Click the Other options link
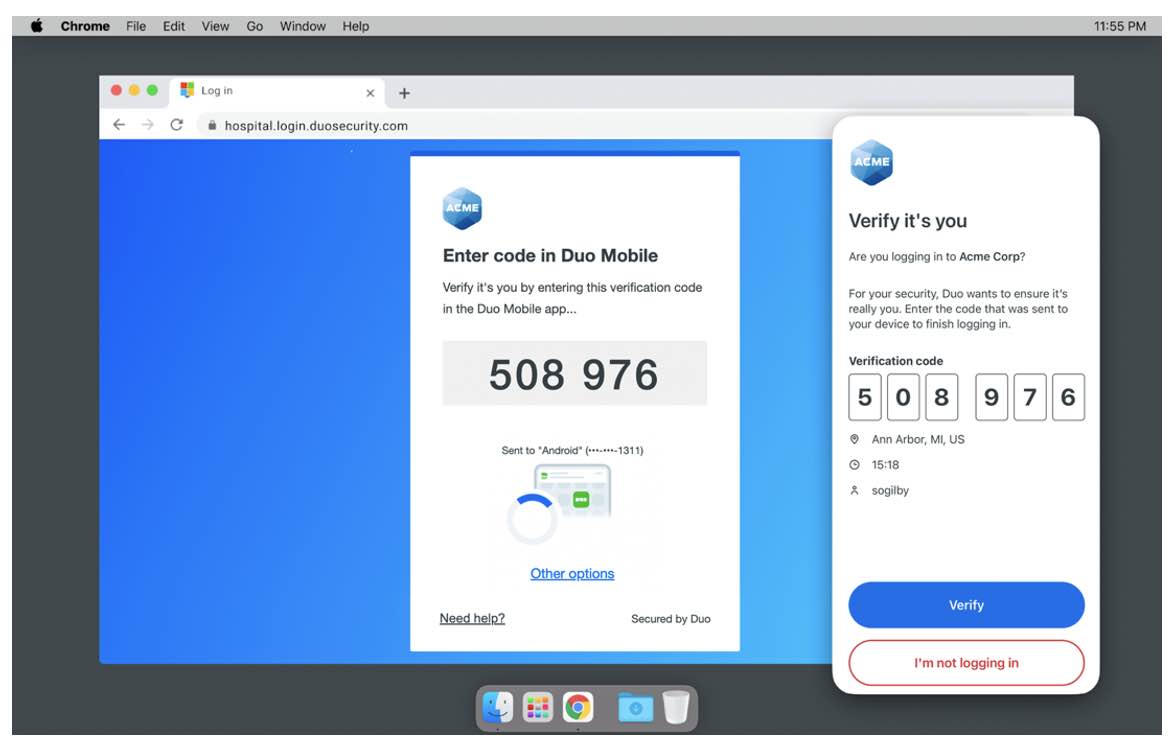The height and width of the screenshot is (748, 1176). click(572, 574)
